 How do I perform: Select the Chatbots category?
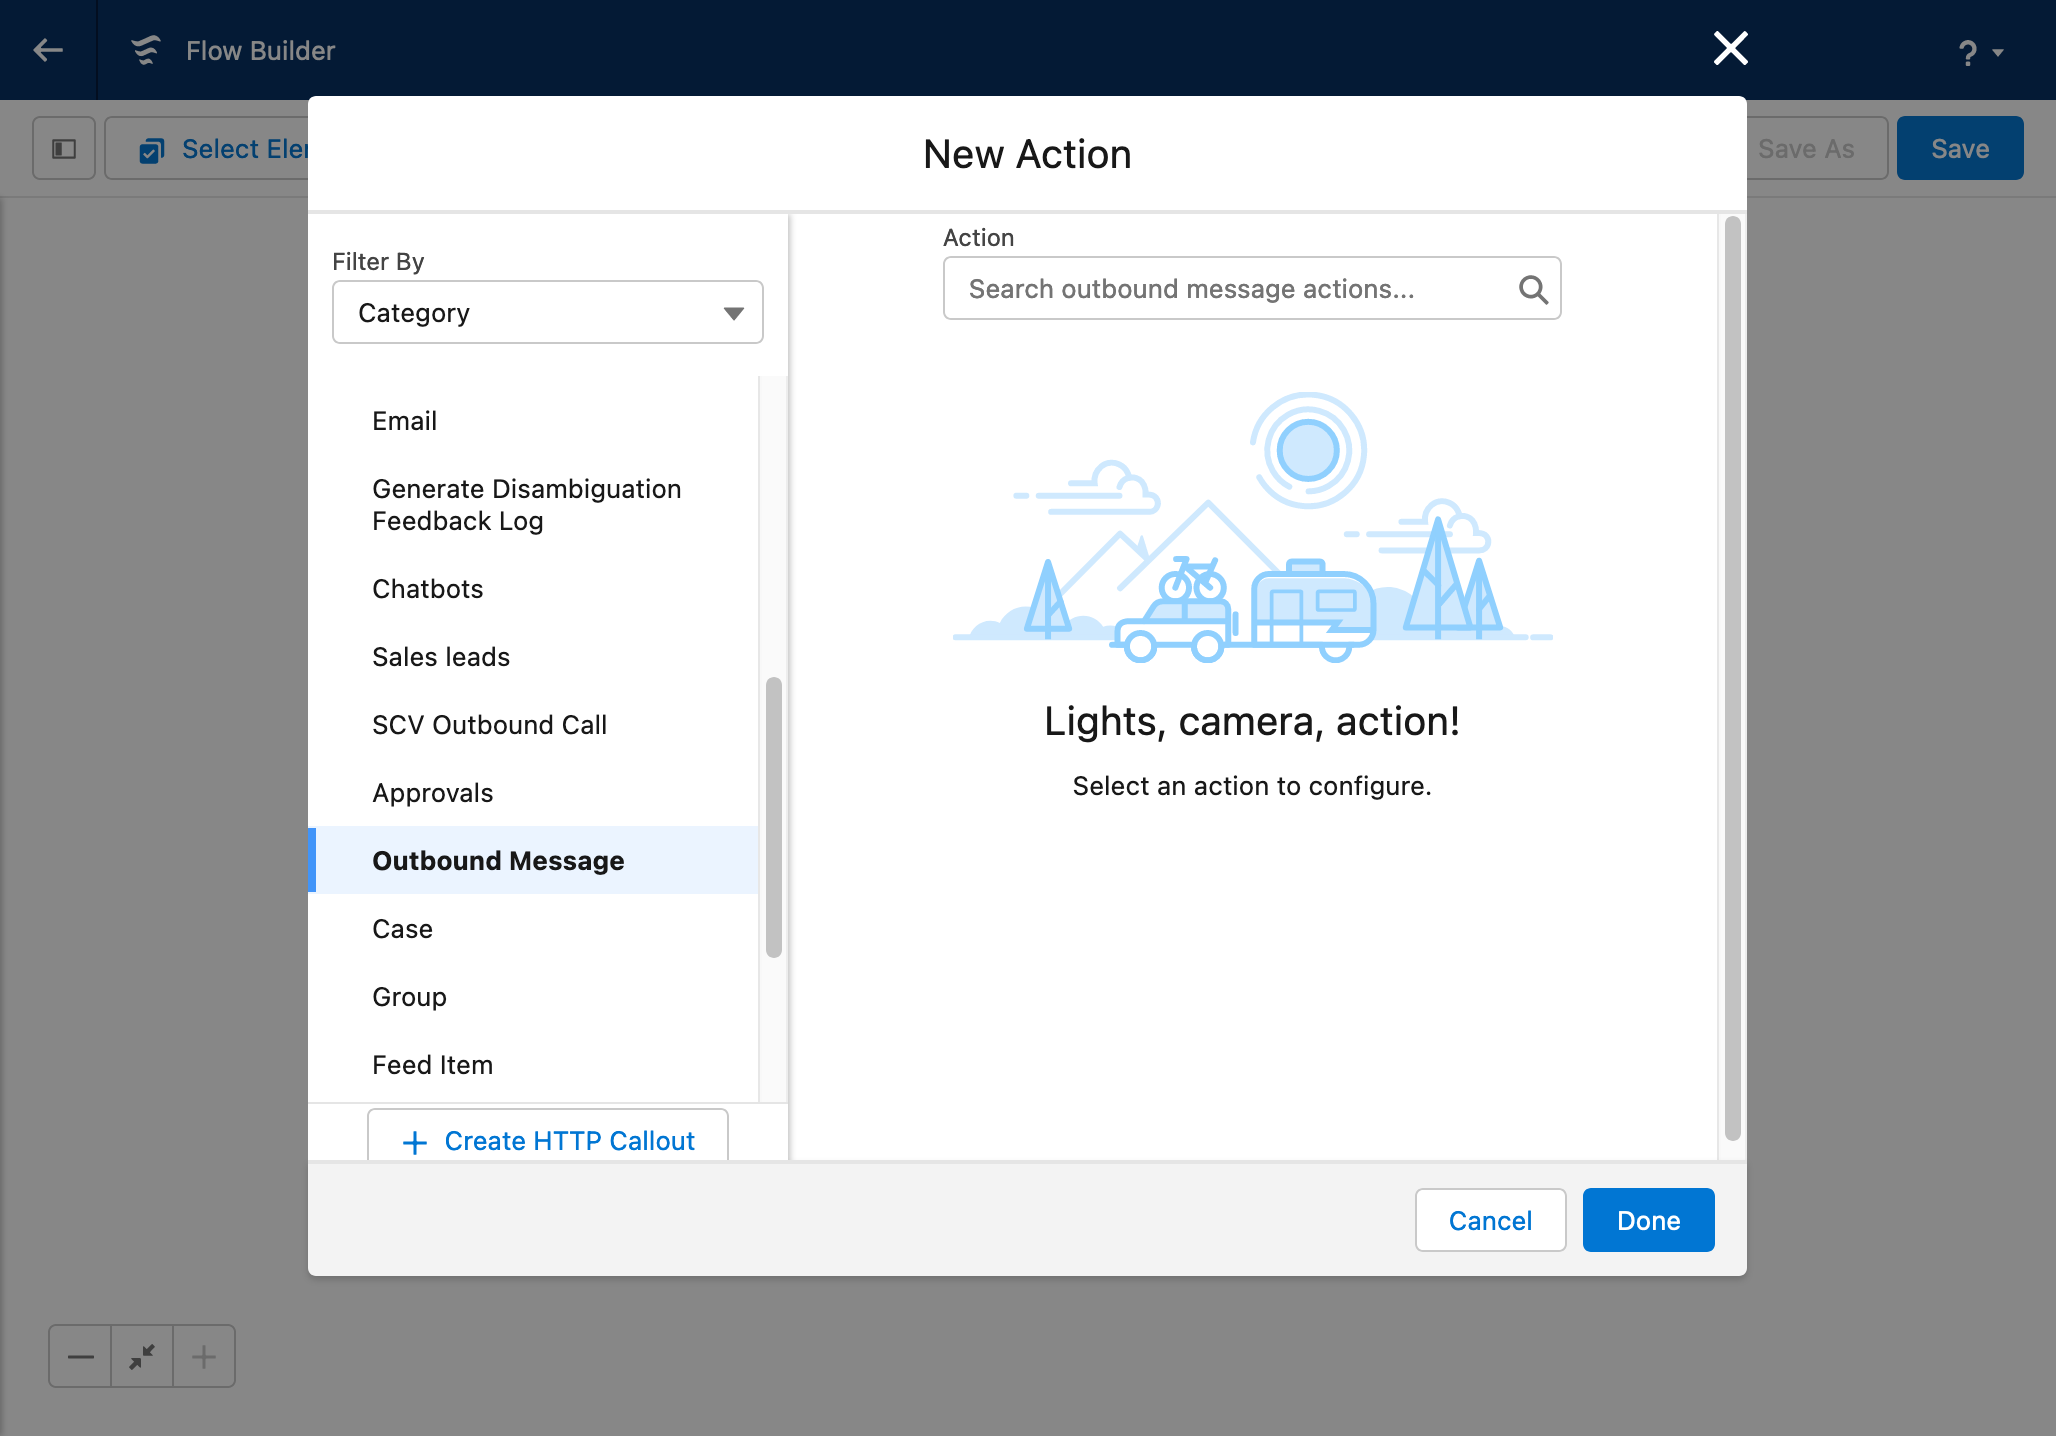pyautogui.click(x=427, y=589)
